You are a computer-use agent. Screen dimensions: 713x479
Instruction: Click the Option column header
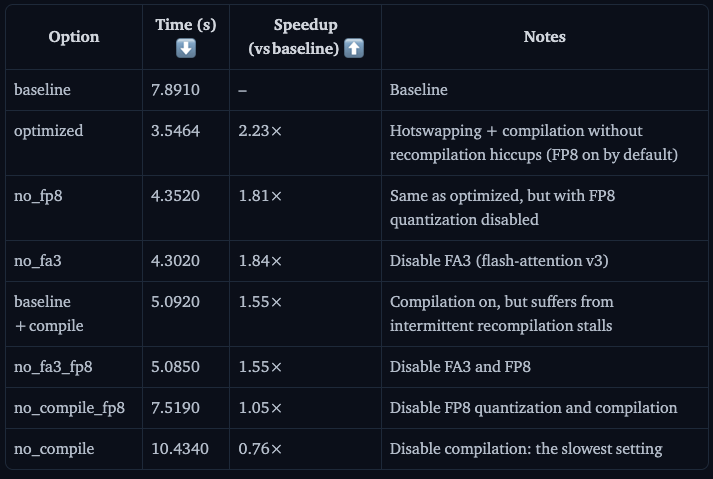74,37
